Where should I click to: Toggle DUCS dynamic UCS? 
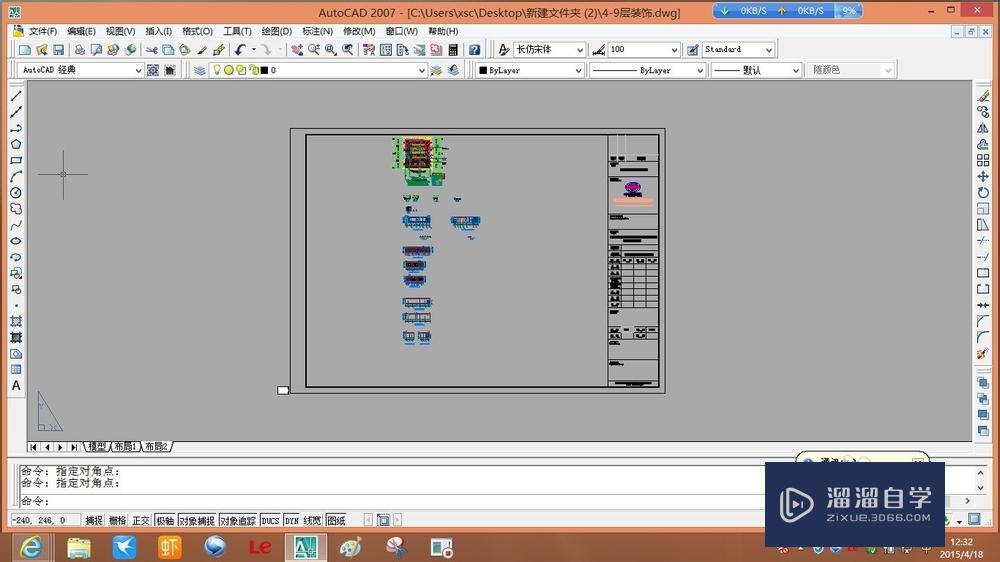(270, 521)
